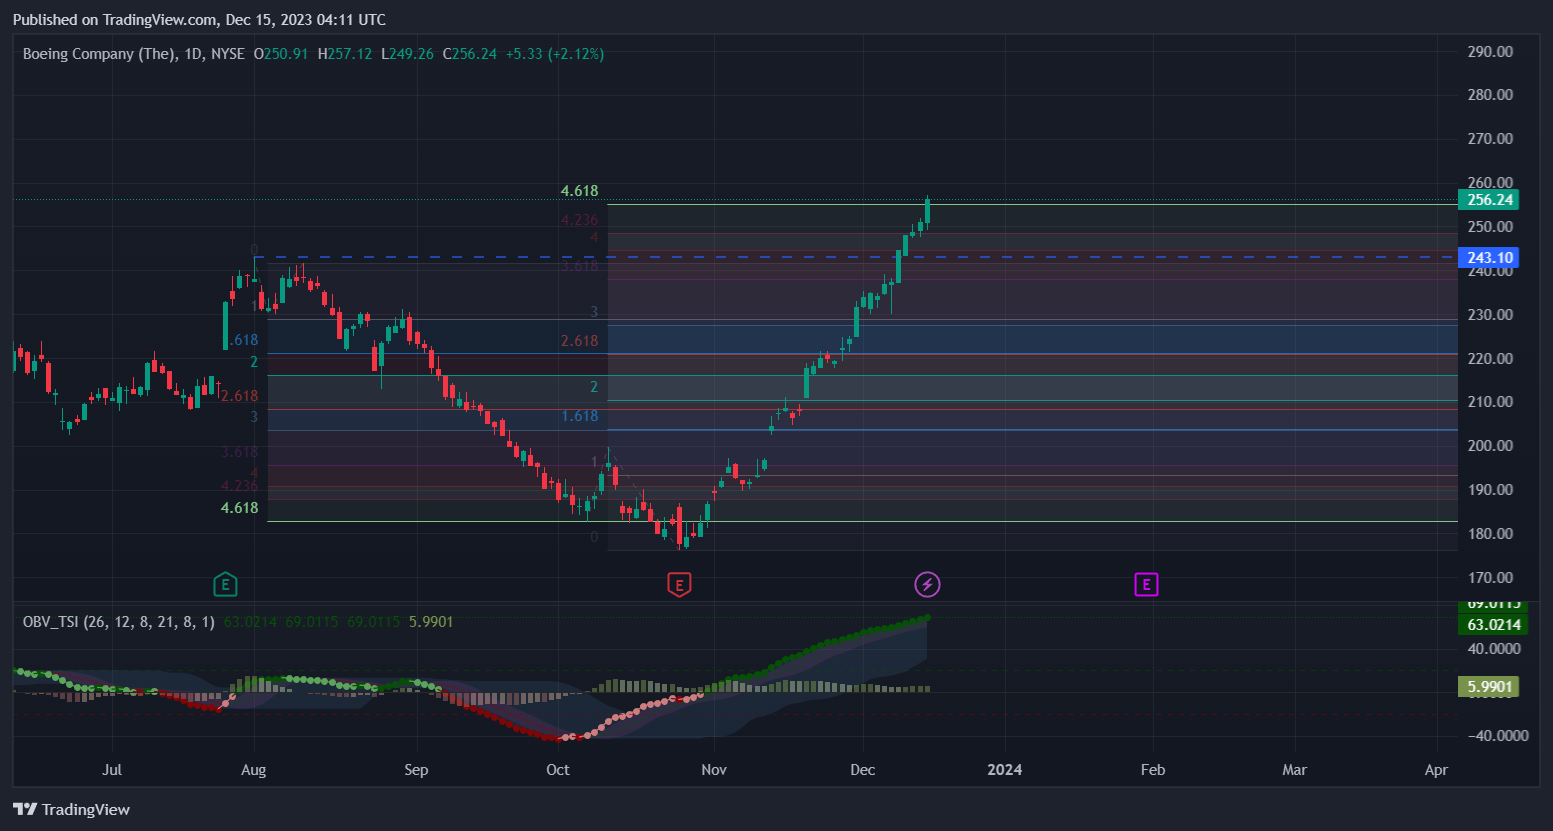Click the red earnings E marker near late October

tap(679, 584)
